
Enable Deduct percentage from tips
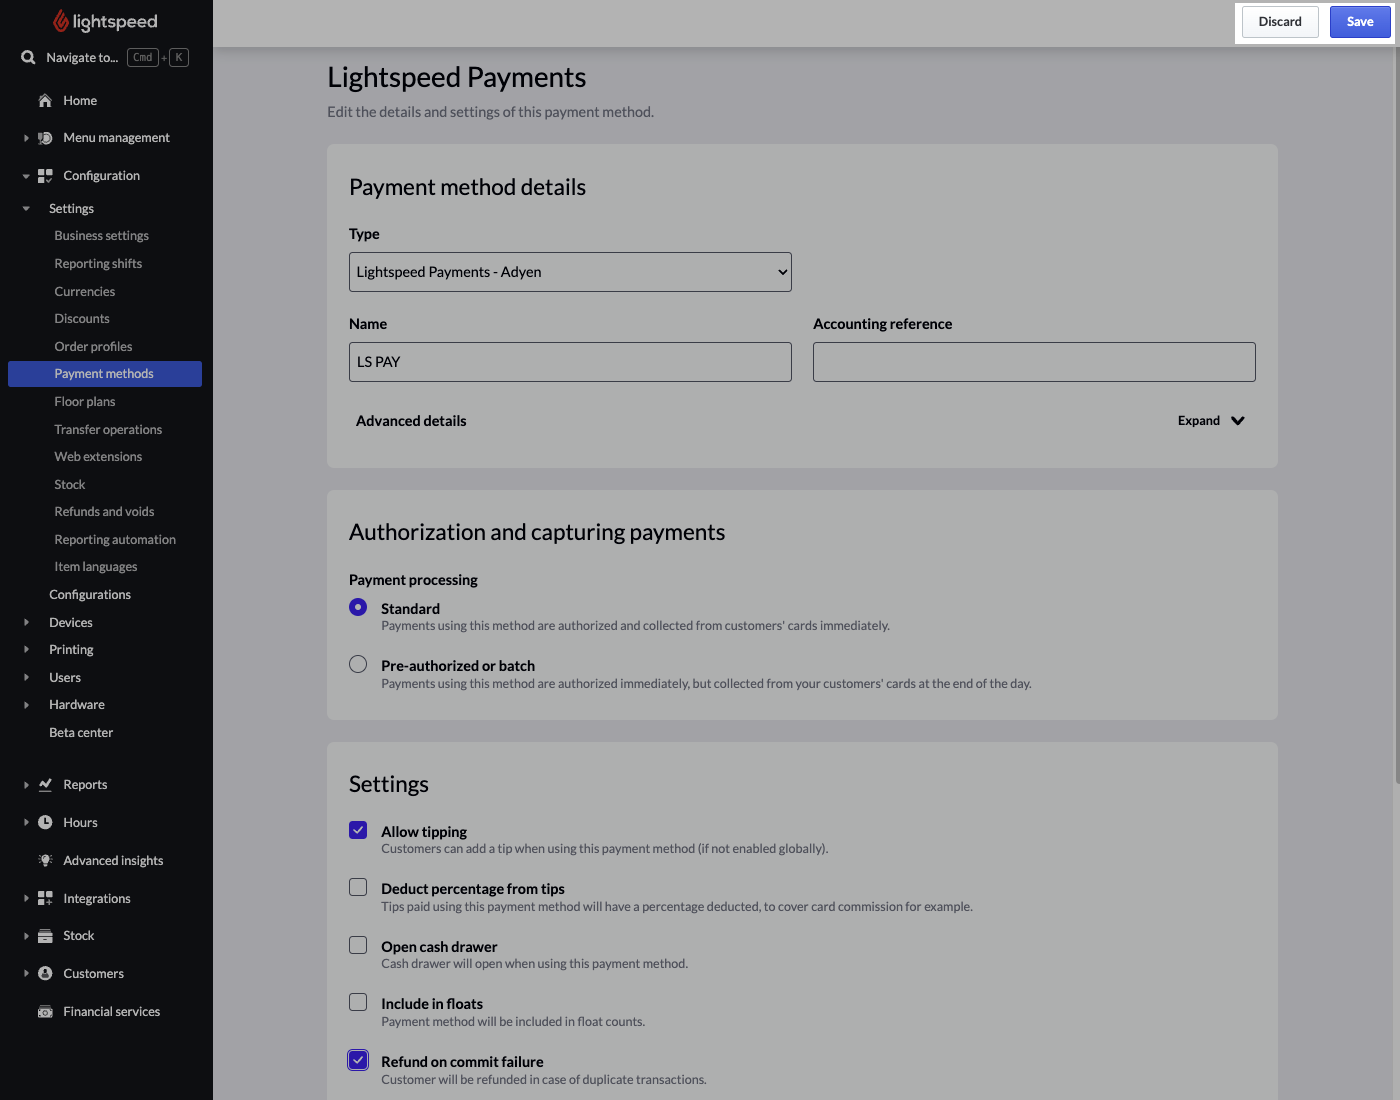click(x=358, y=887)
